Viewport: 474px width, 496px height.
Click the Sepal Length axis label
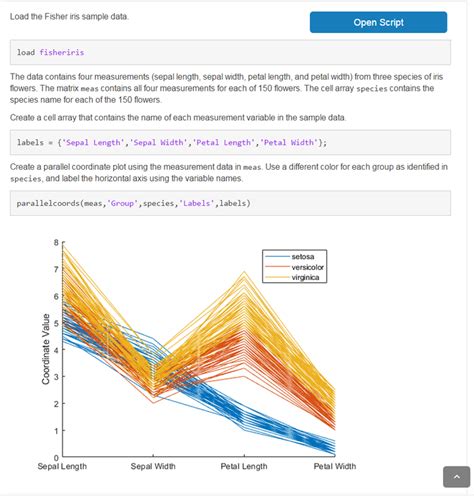62,466
